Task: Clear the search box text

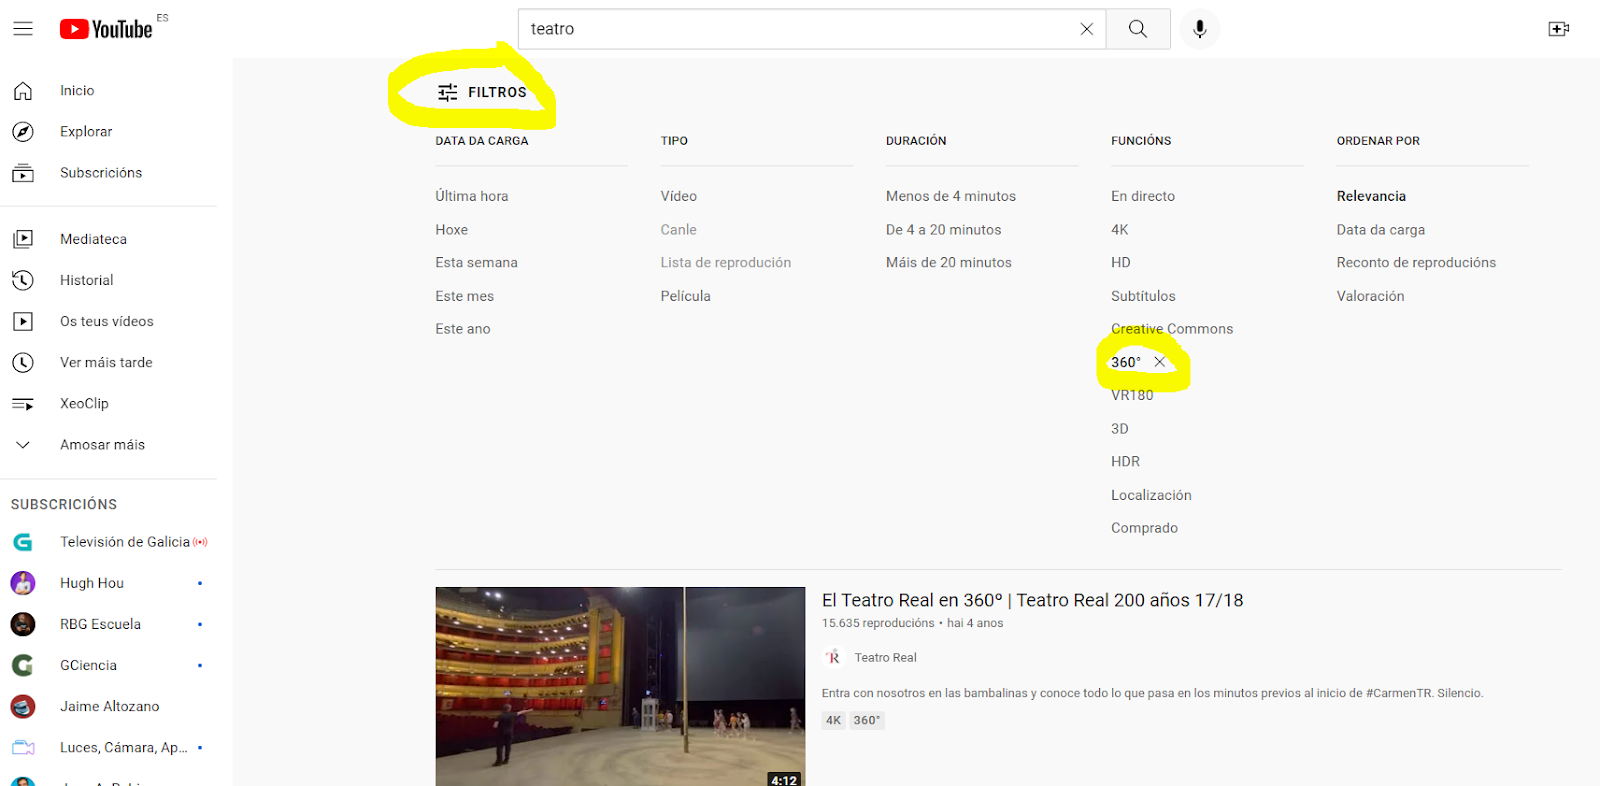Action: [x=1086, y=29]
